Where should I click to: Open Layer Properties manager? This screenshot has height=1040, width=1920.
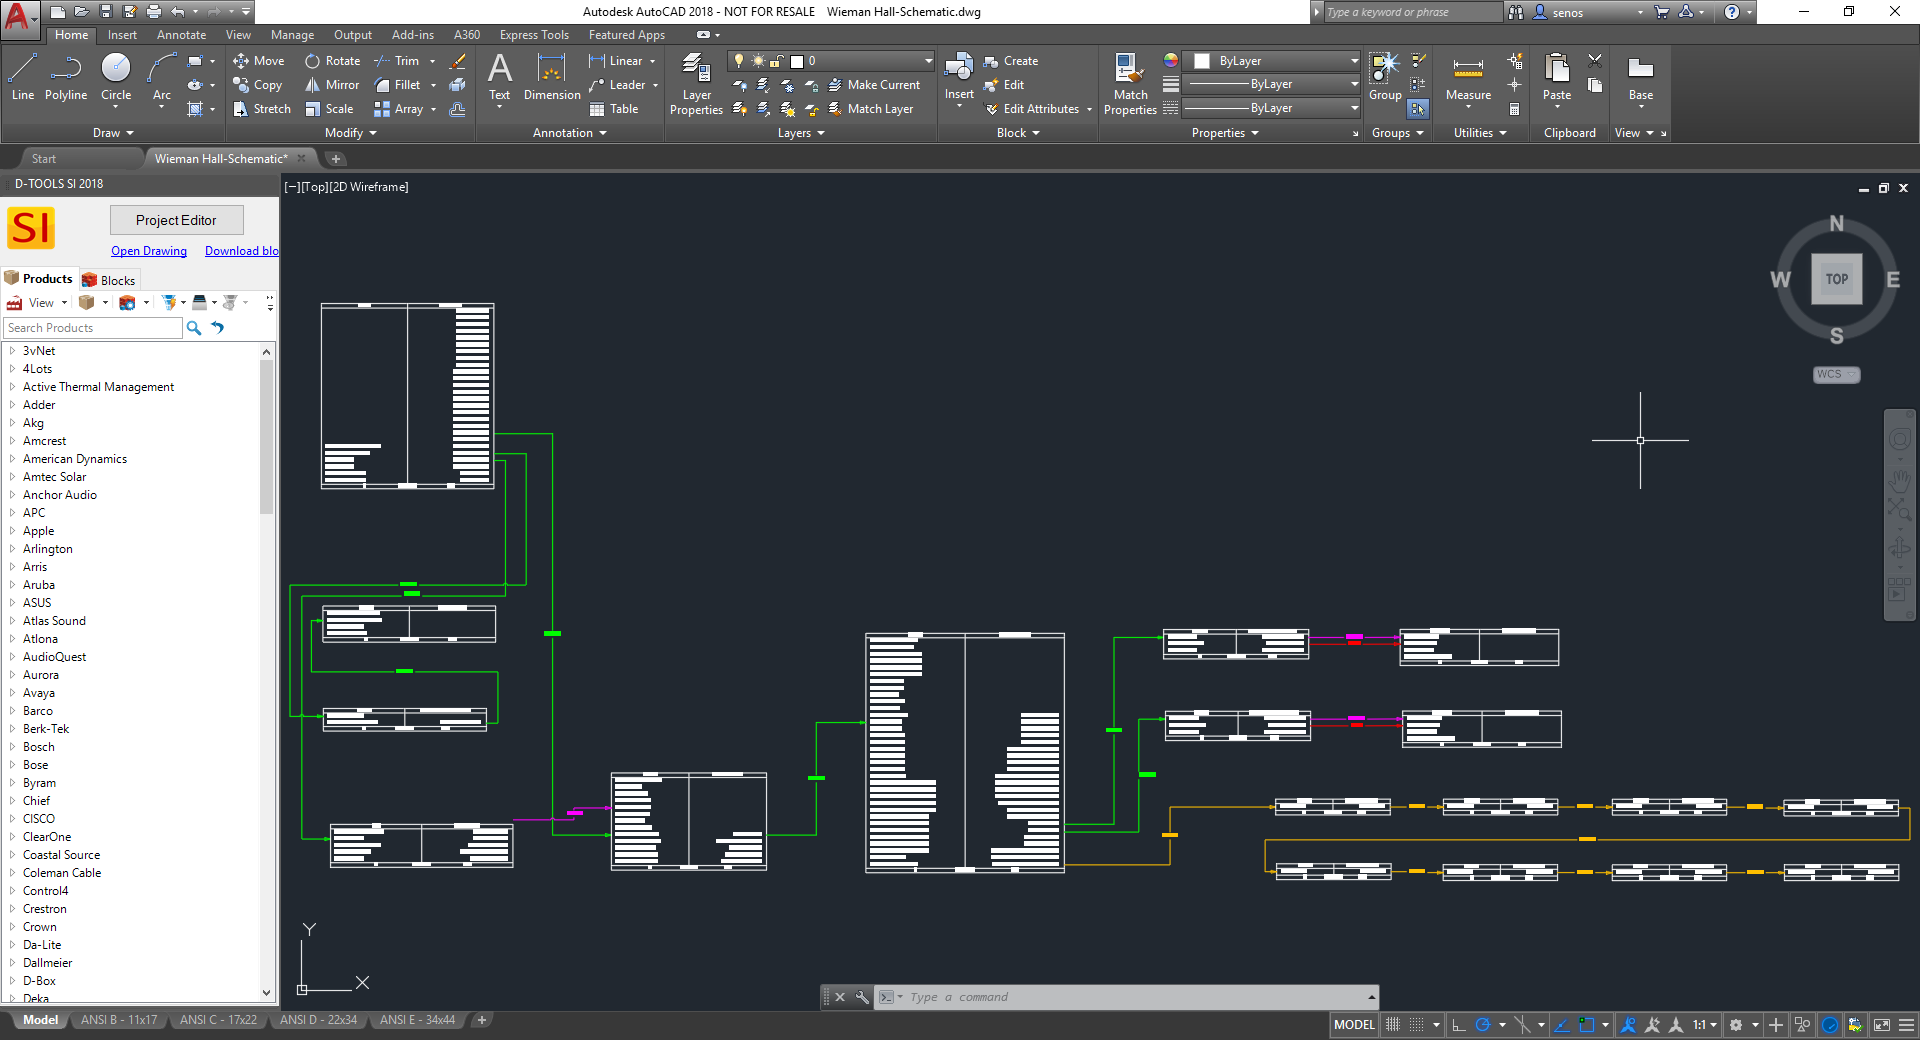tap(696, 84)
